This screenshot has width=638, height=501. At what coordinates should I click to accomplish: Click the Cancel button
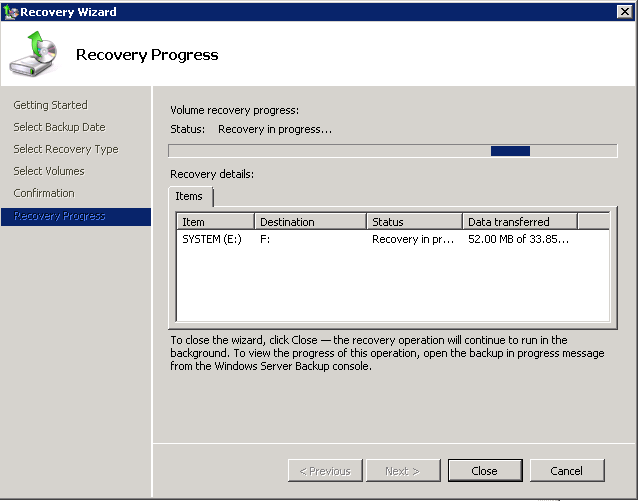(x=567, y=470)
